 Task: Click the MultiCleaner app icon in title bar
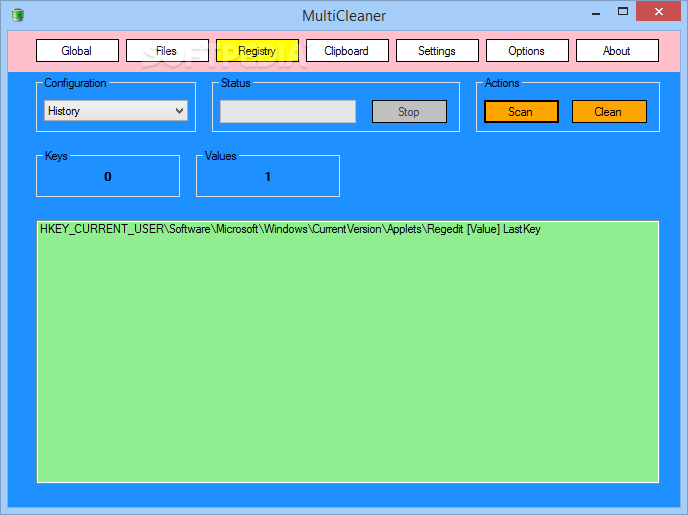(x=18, y=15)
